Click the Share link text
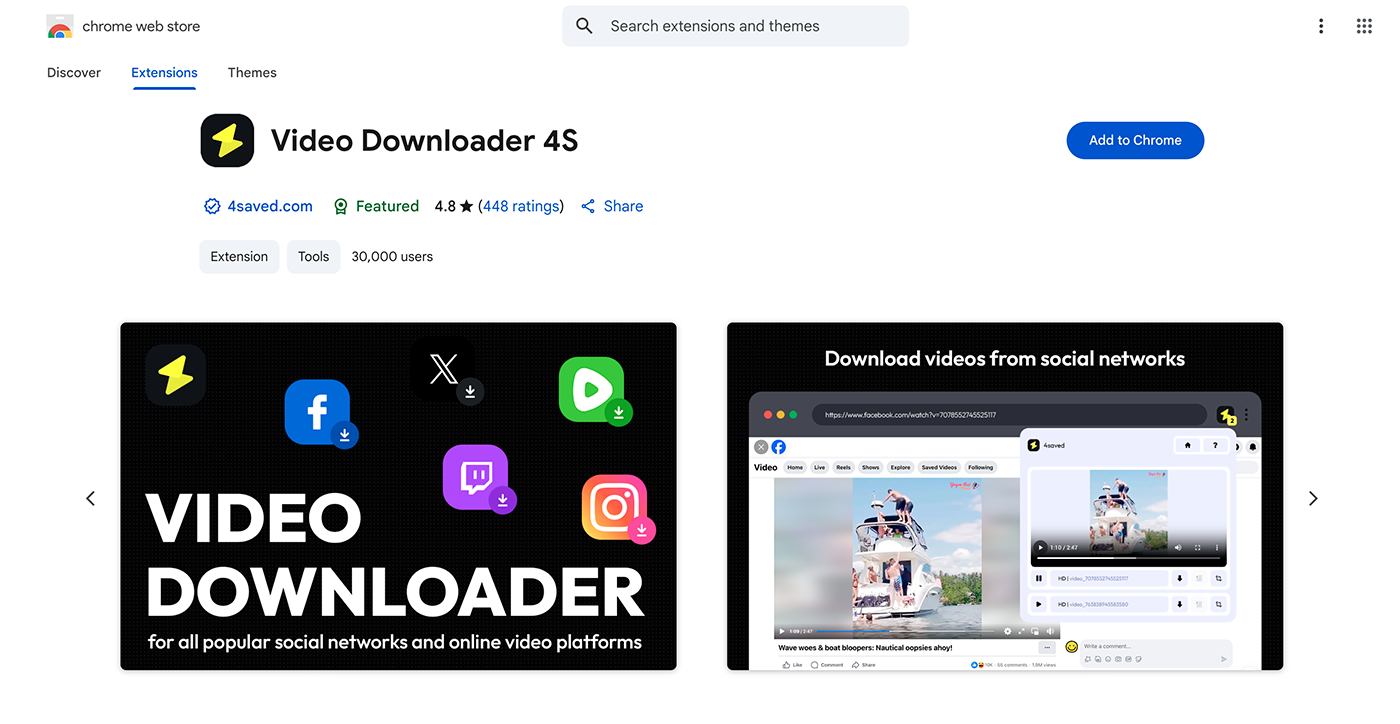 [x=623, y=206]
